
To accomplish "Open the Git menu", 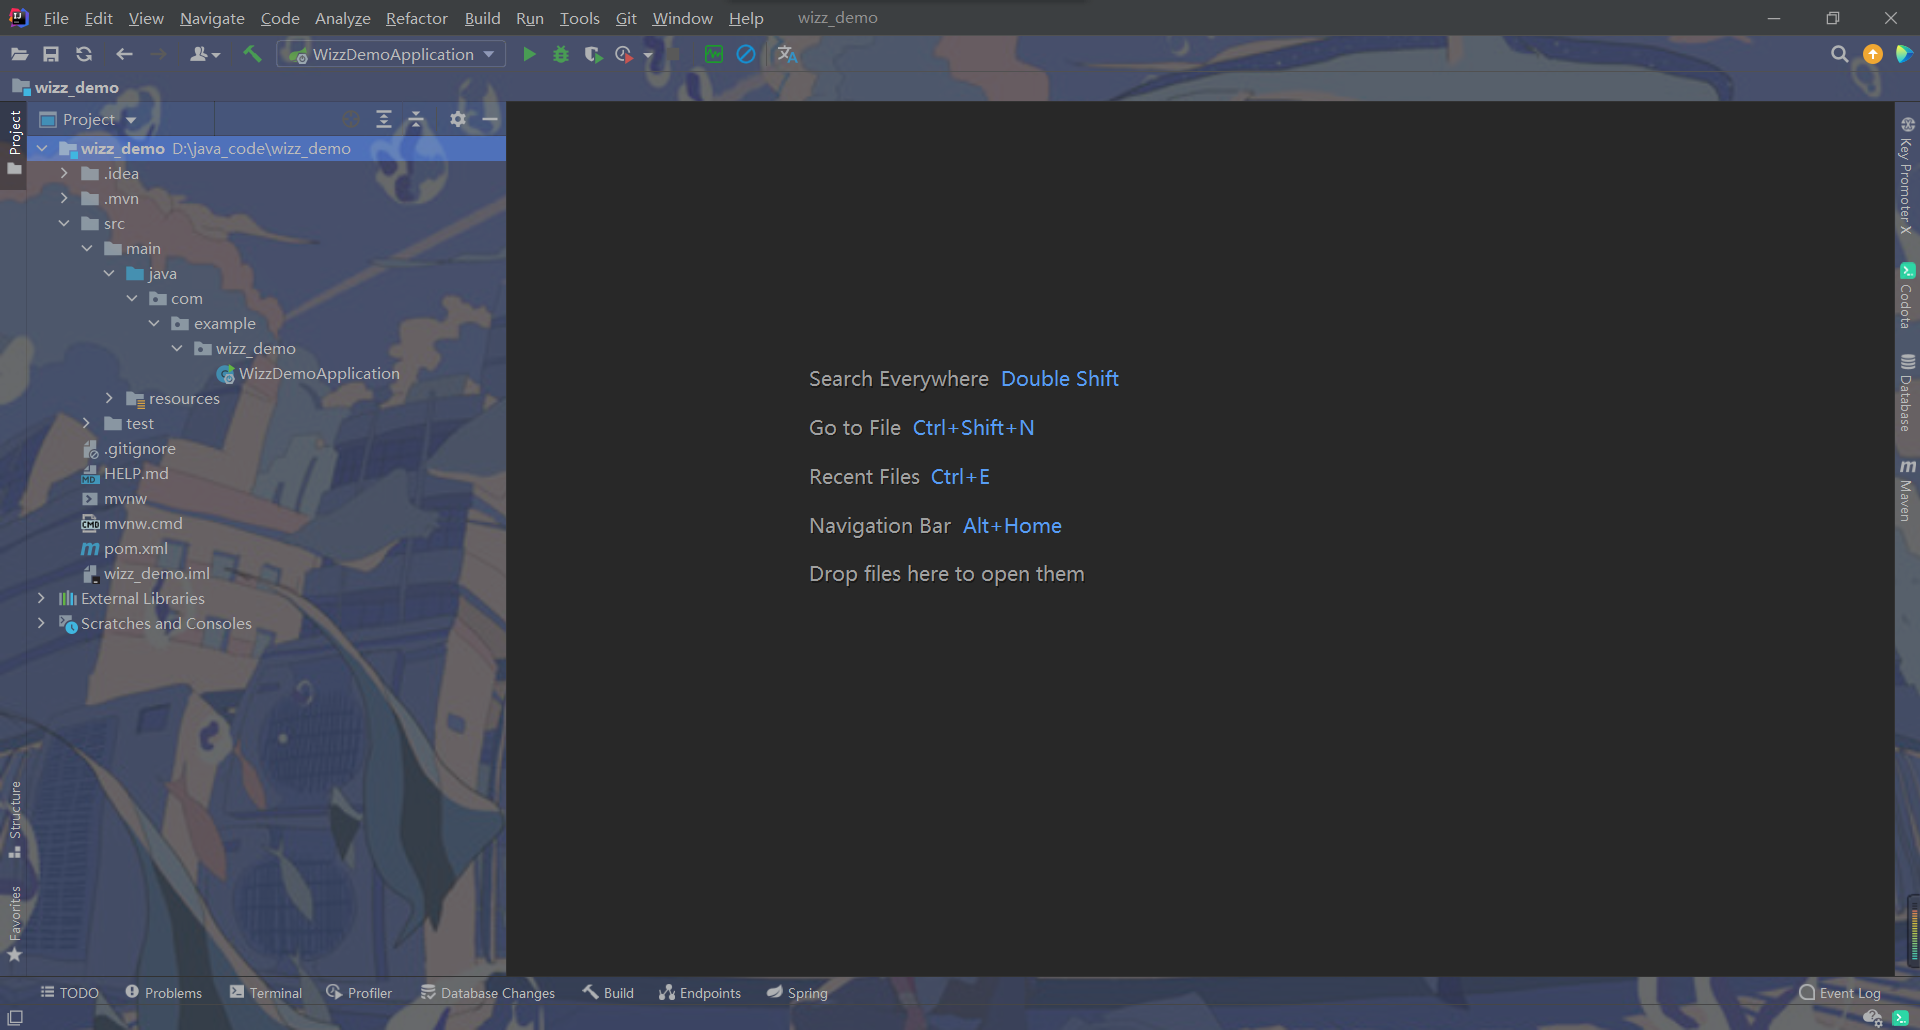I will point(626,18).
